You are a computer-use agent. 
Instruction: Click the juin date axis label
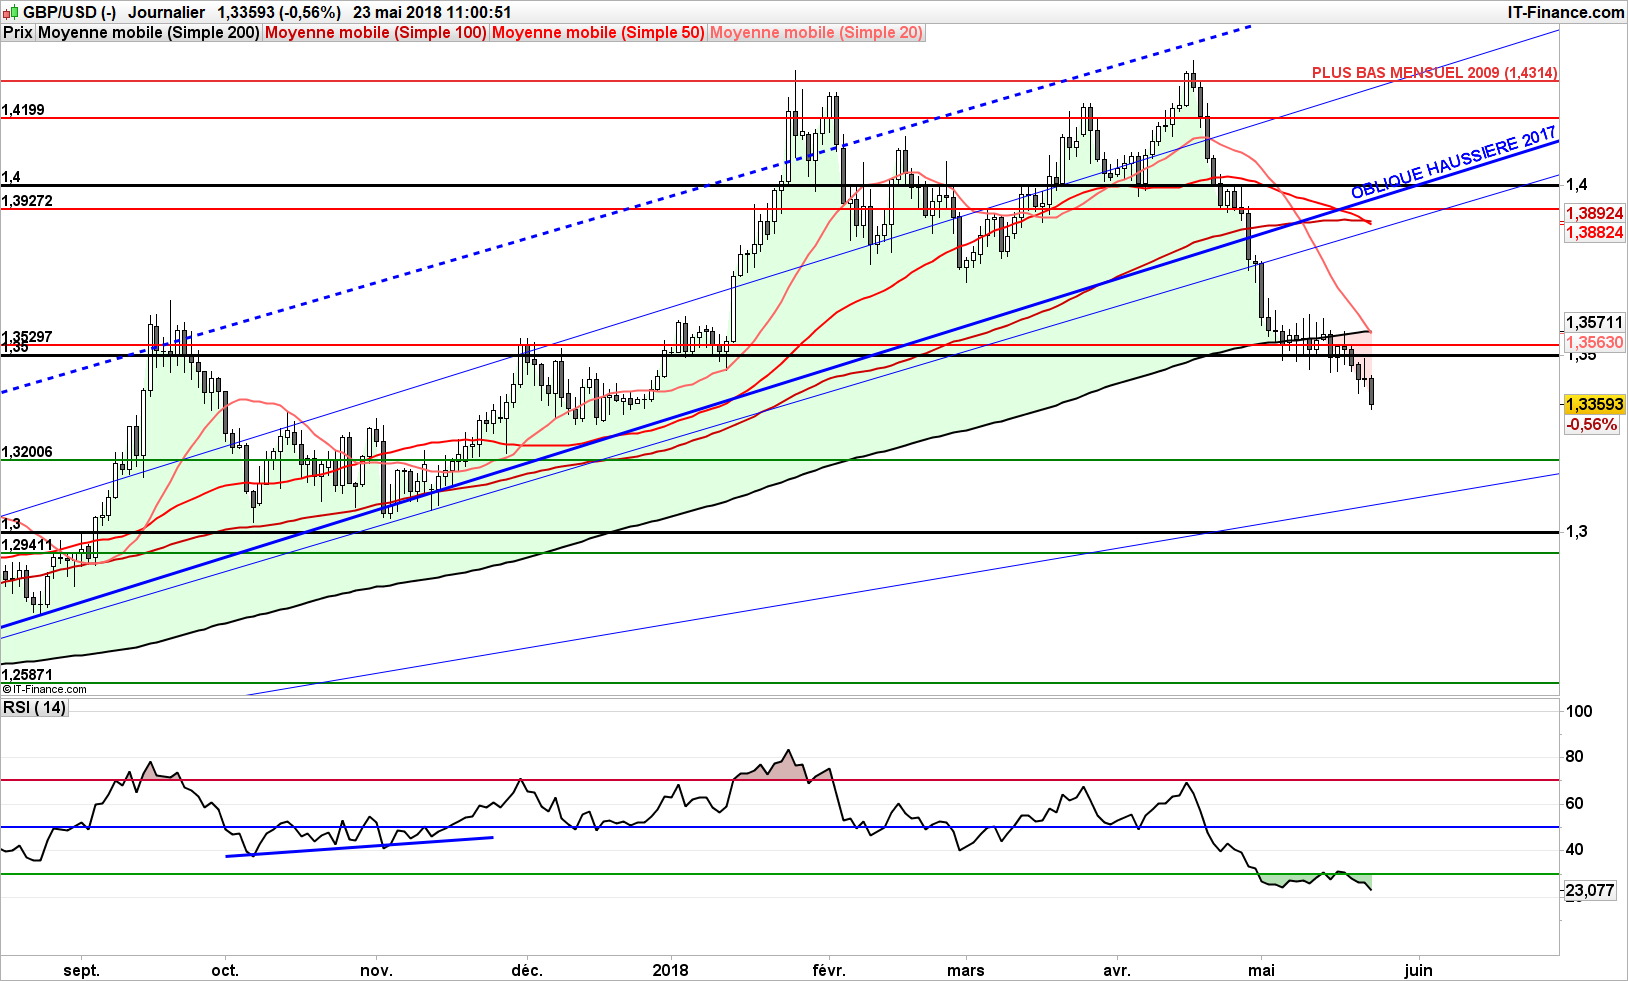point(1418,970)
